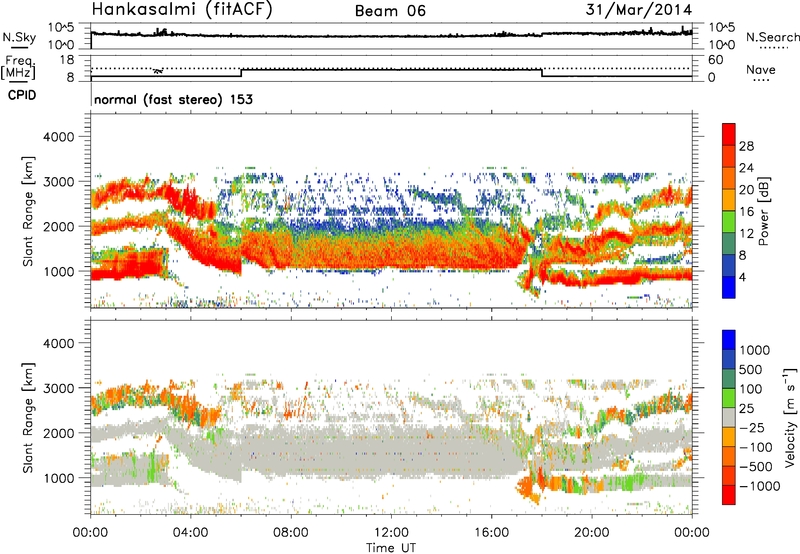Click the '1000' tick on Velocity colorbar
Image resolution: width=800 pixels, height=554 pixels.
tap(754, 350)
